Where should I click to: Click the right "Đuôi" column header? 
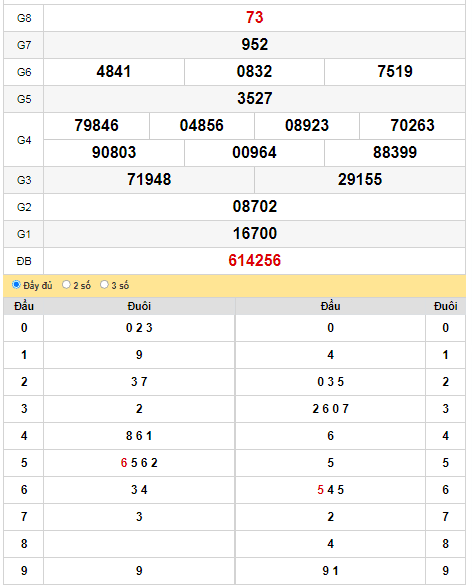click(x=445, y=306)
